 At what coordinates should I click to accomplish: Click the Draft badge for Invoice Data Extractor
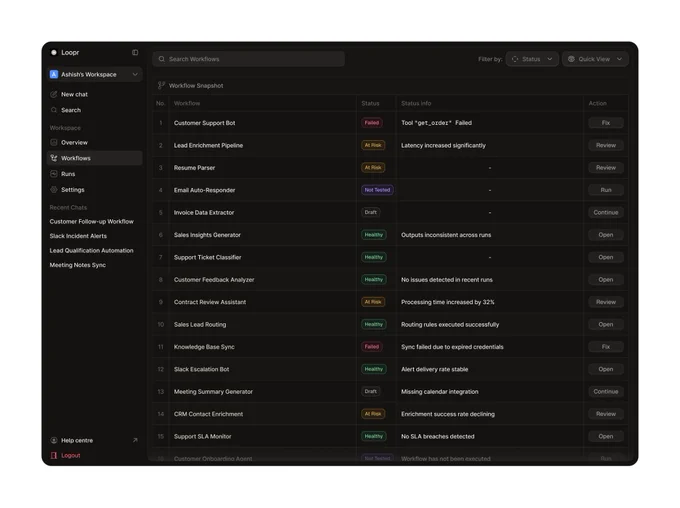tap(370, 213)
